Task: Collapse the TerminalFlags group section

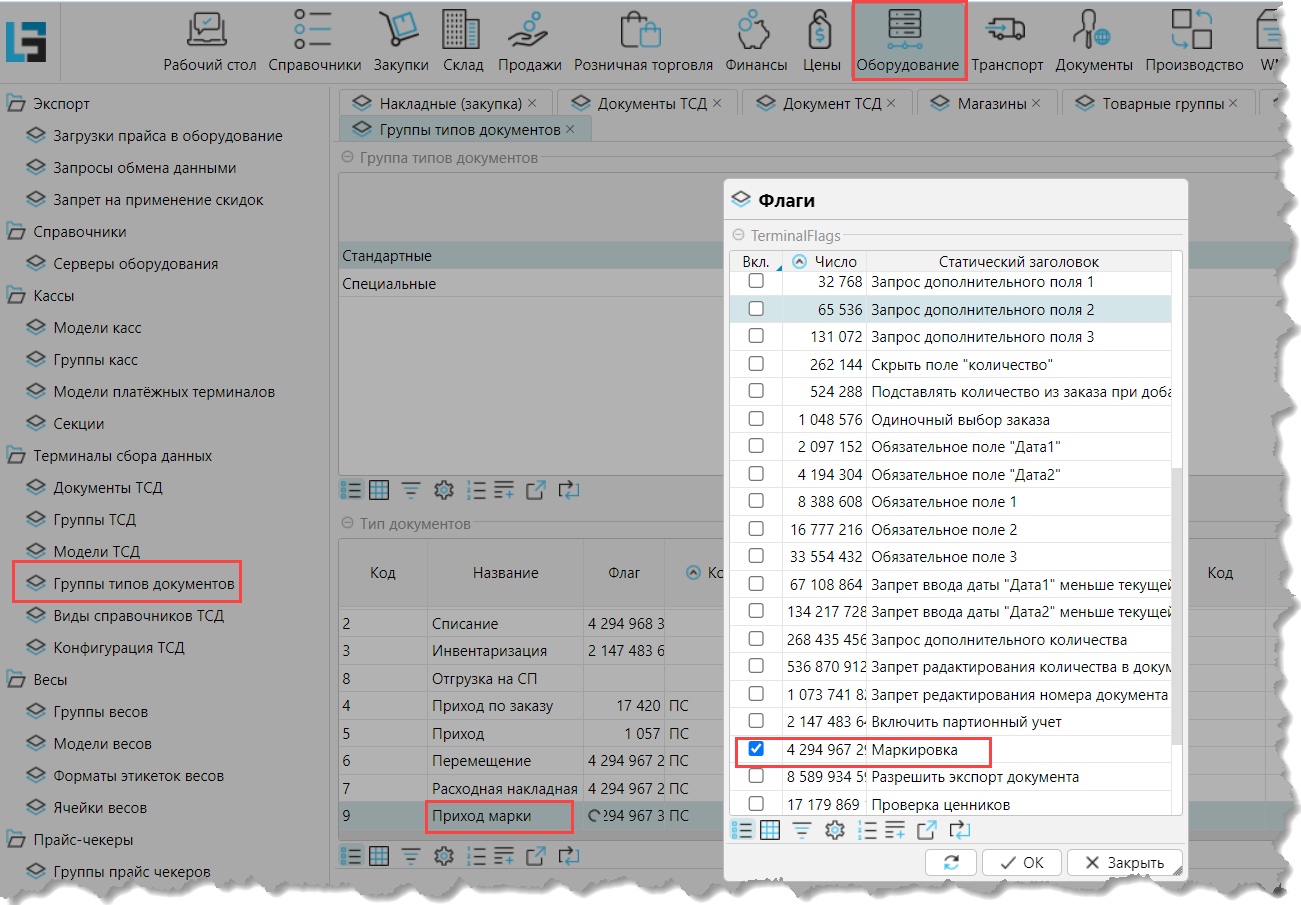Action: click(739, 236)
